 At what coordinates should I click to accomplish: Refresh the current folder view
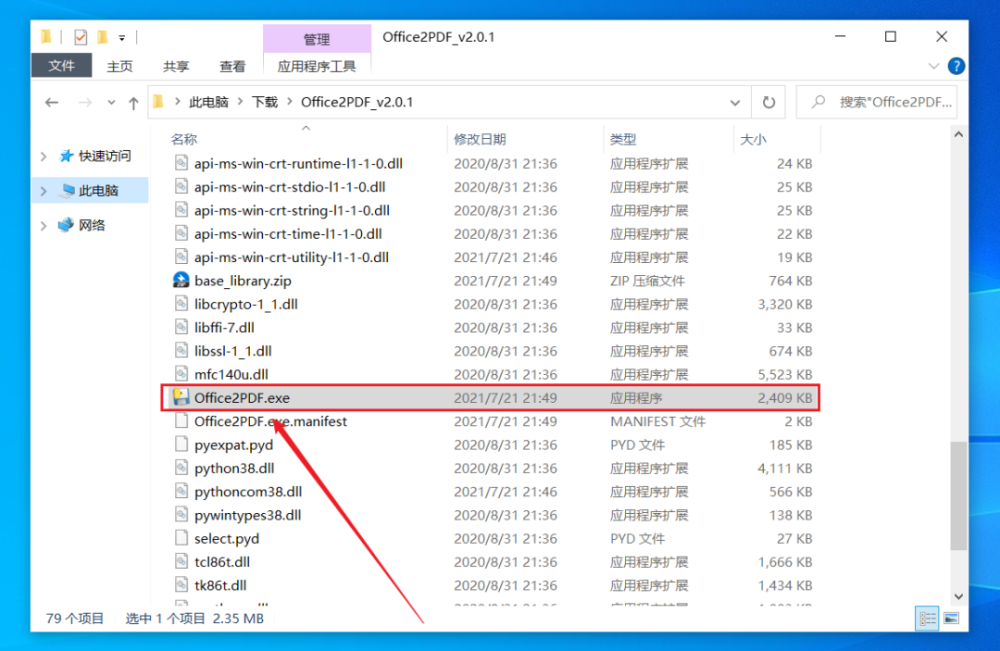tap(768, 102)
